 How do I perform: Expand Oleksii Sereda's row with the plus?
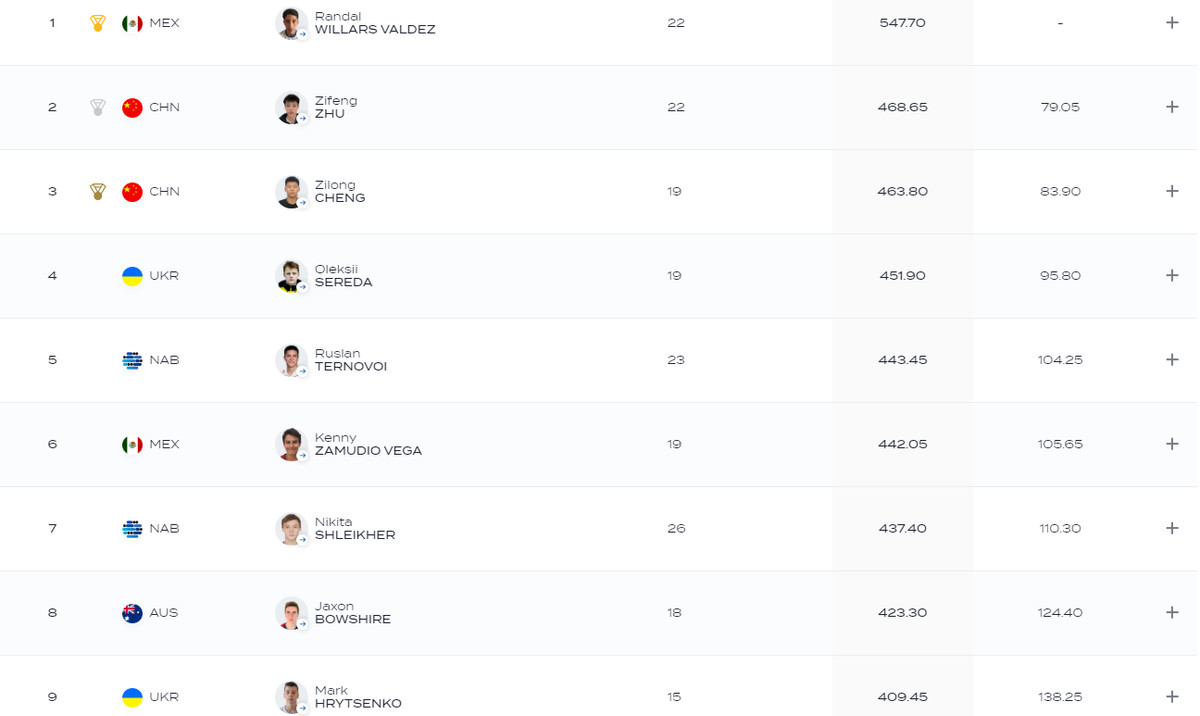click(1172, 276)
